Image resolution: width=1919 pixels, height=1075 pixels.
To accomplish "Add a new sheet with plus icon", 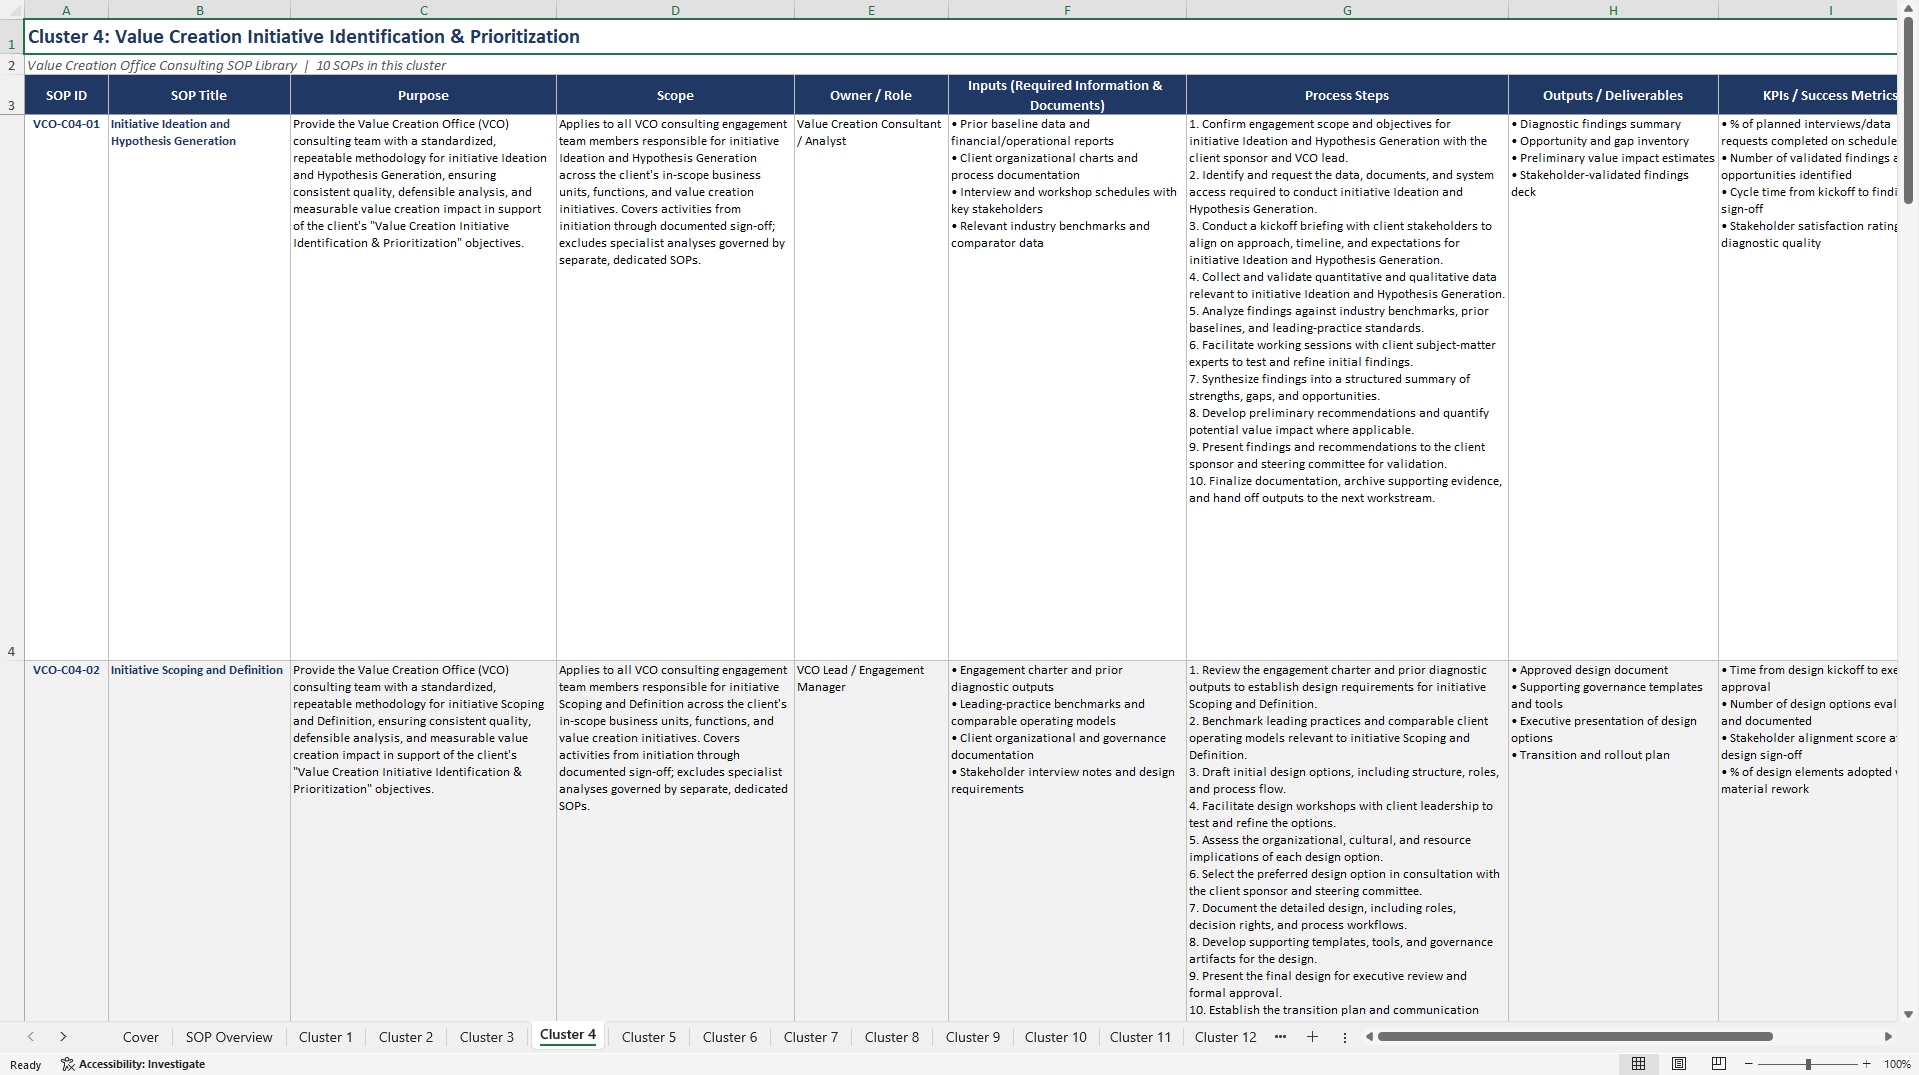I will pyautogui.click(x=1312, y=1037).
